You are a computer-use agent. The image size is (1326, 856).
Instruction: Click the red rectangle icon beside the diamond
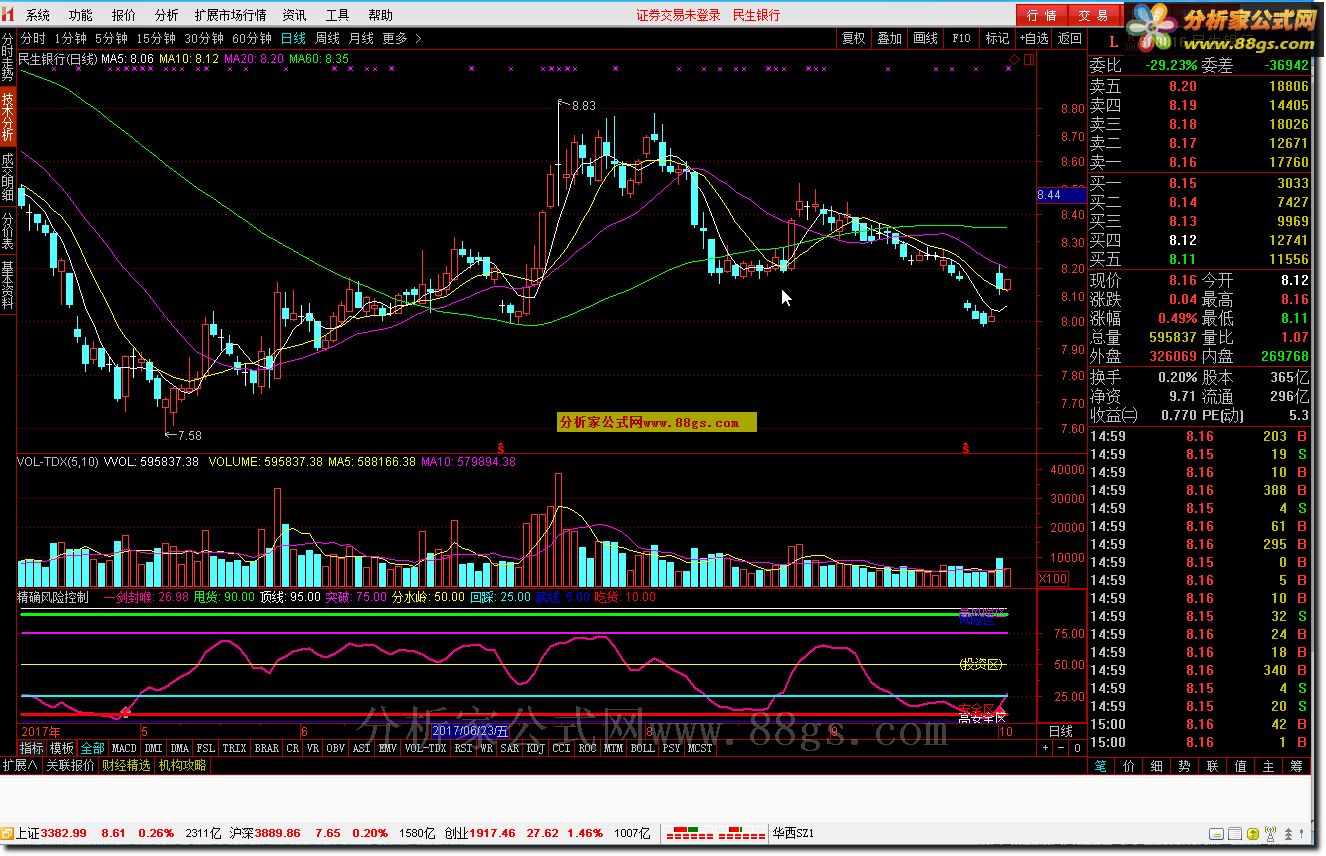point(1029,60)
